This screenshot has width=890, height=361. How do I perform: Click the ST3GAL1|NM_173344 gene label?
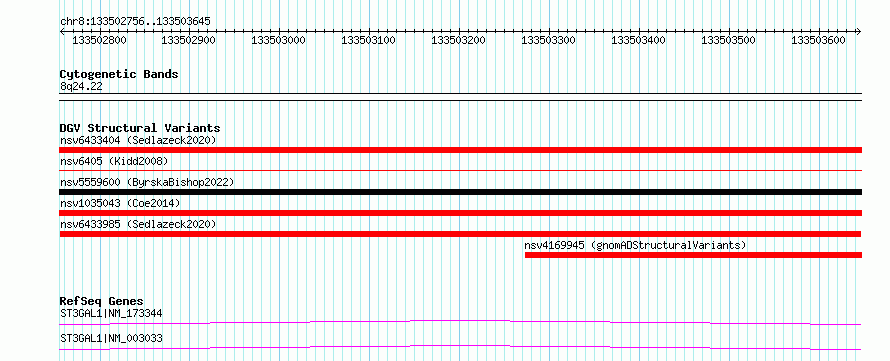(x=112, y=313)
